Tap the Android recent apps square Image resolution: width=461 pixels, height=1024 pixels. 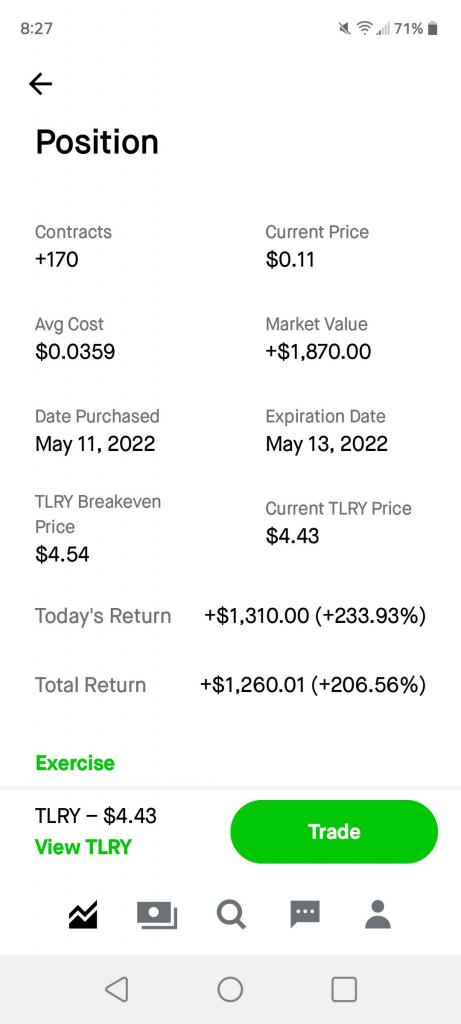click(344, 989)
